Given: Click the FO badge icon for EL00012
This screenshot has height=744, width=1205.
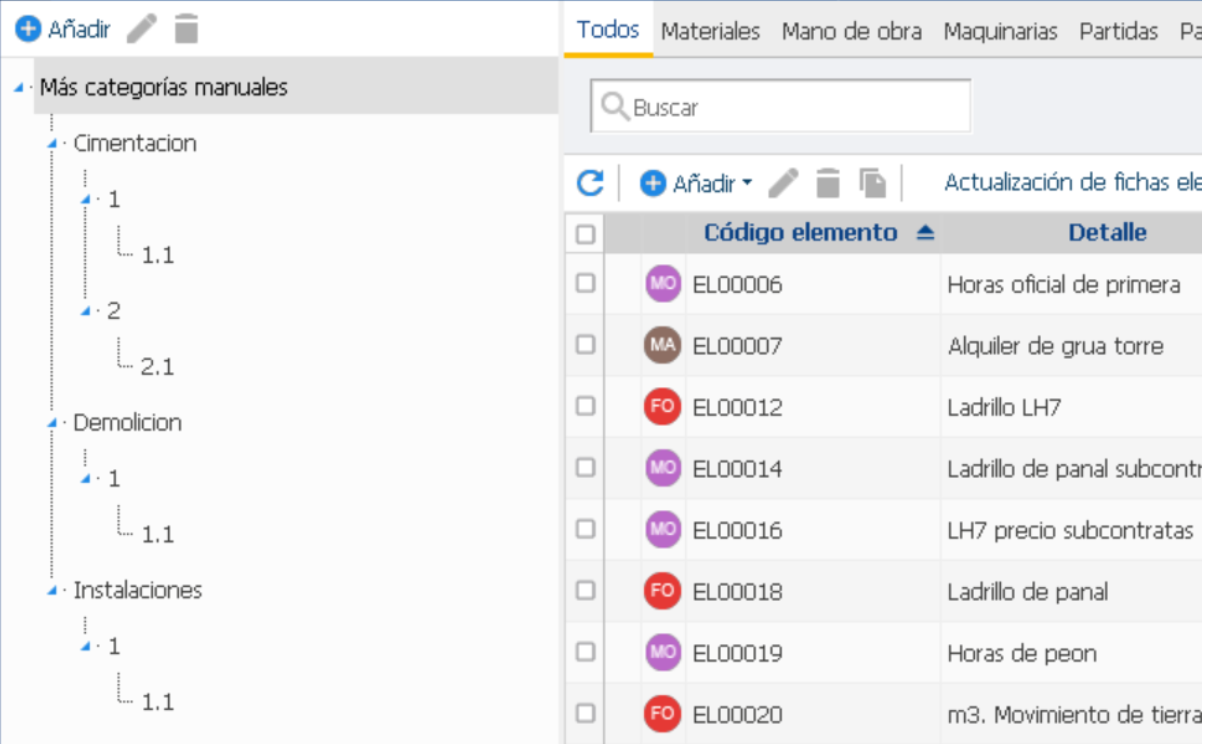Looking at the screenshot, I should pyautogui.click(x=663, y=407).
